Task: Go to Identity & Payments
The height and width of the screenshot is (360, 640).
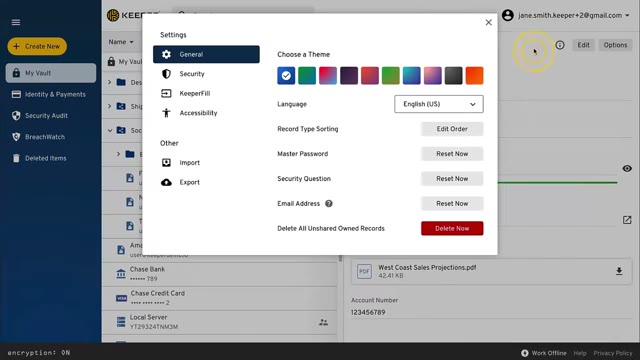Action: [51, 94]
